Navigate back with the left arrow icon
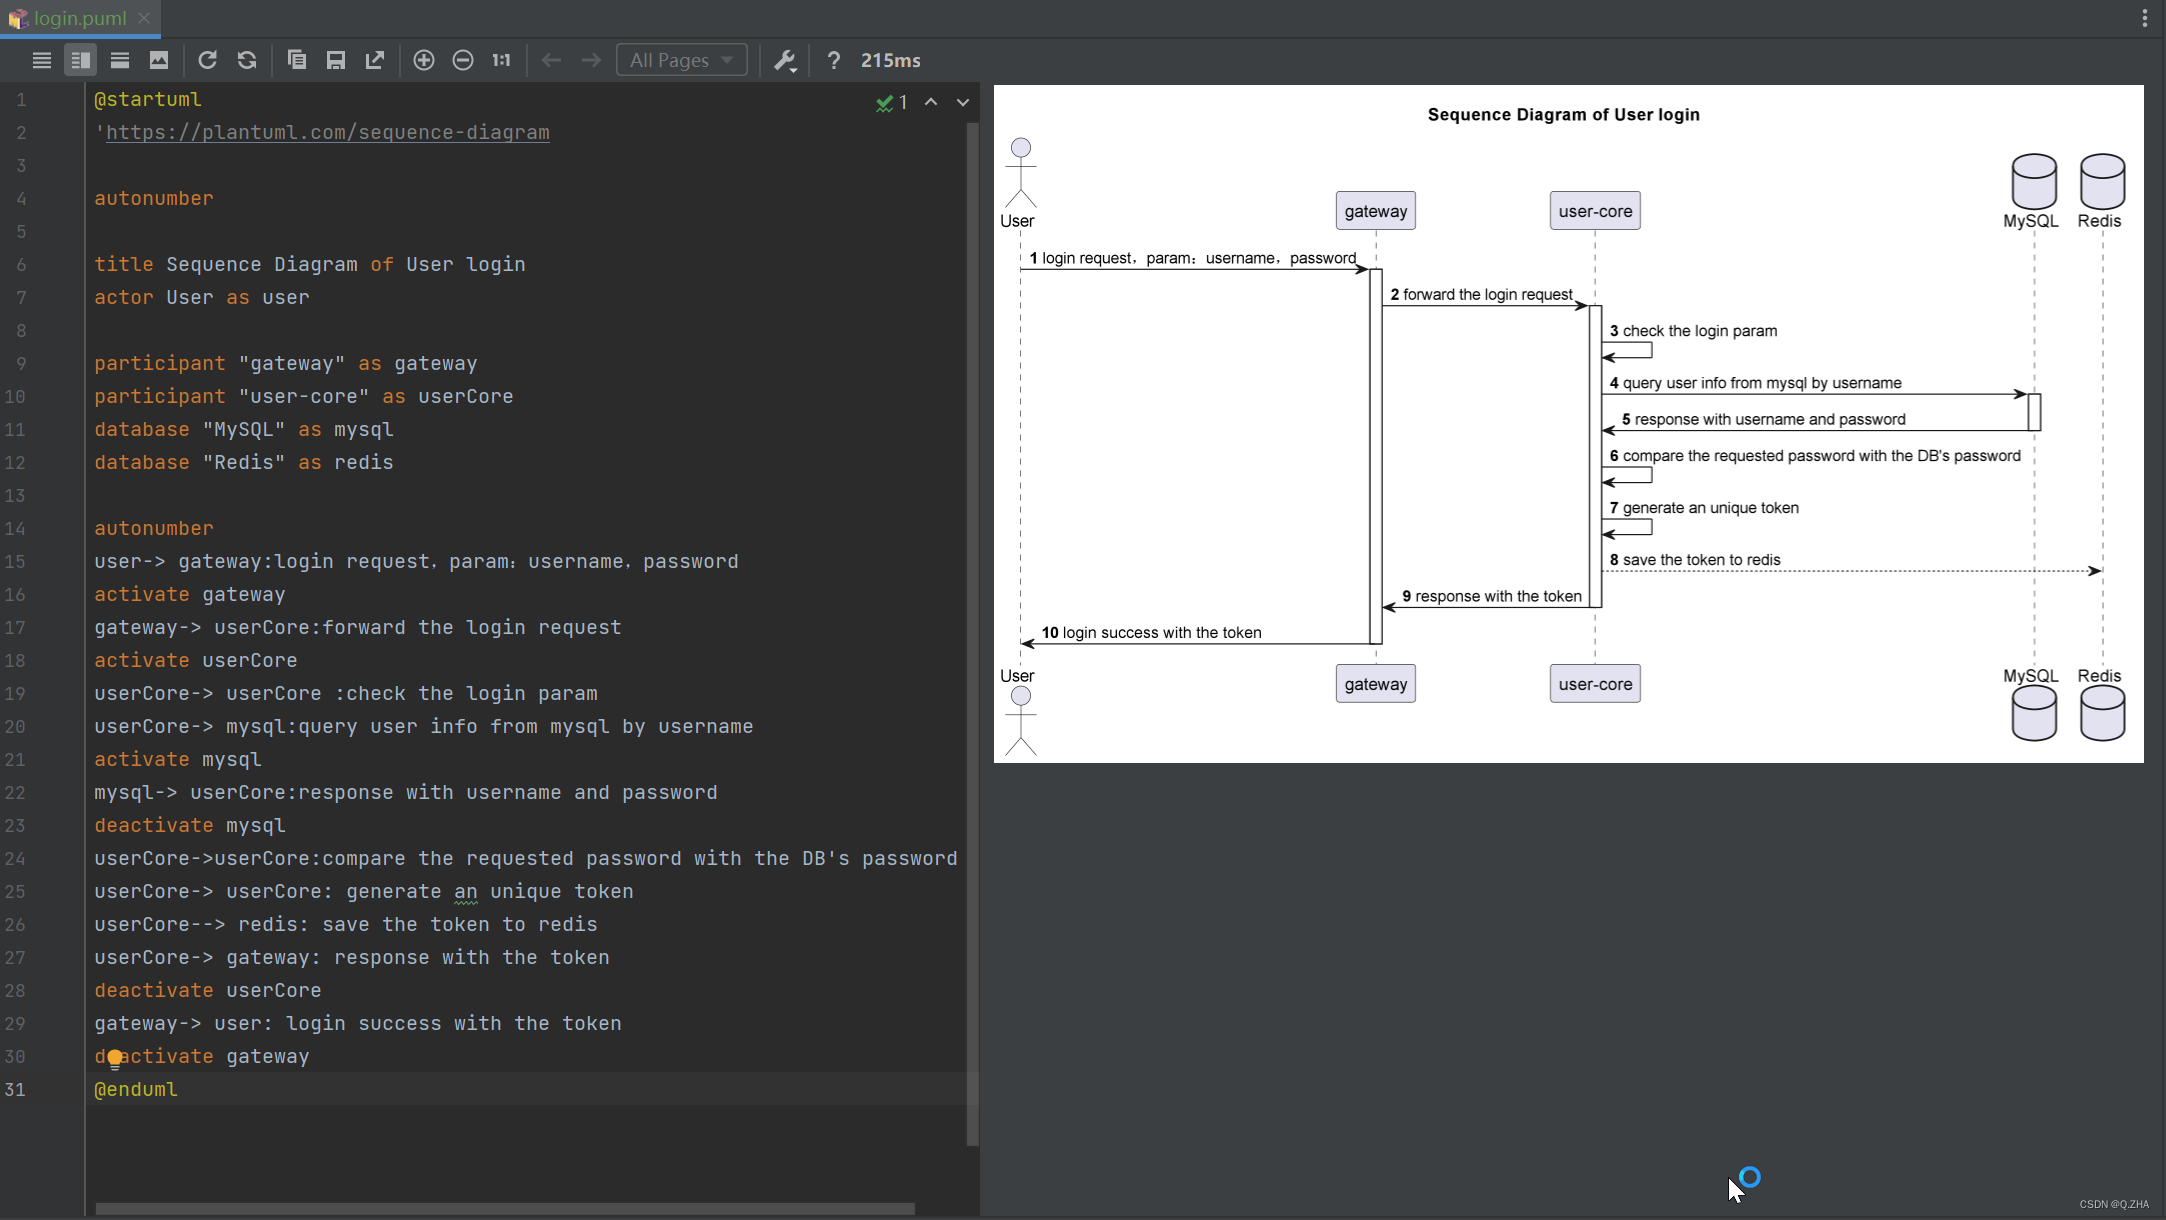This screenshot has width=2166, height=1220. point(551,60)
